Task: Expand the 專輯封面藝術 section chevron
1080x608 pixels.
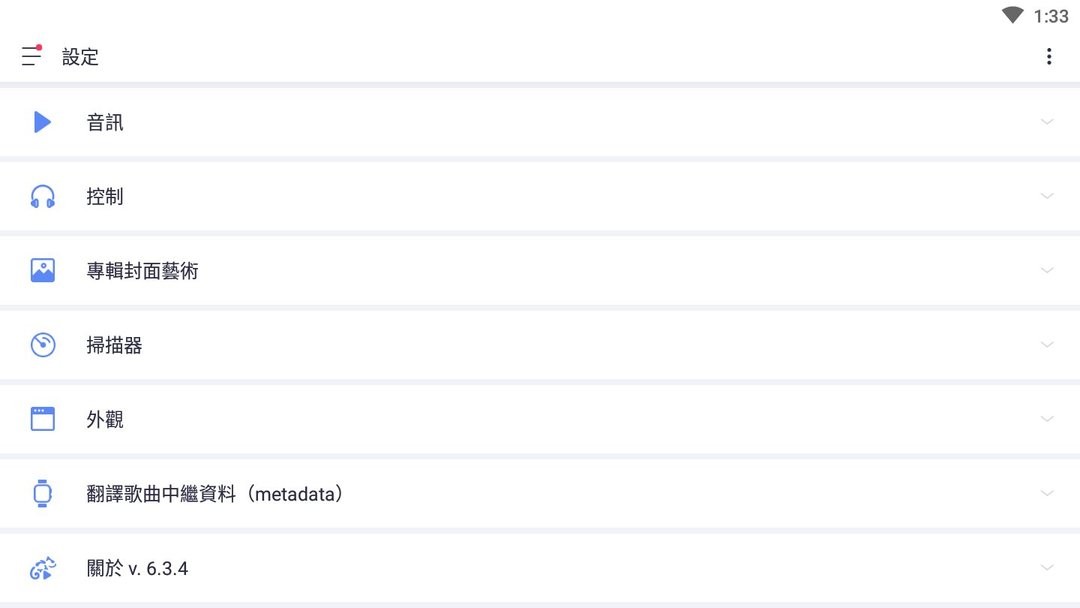Action: 1047,270
